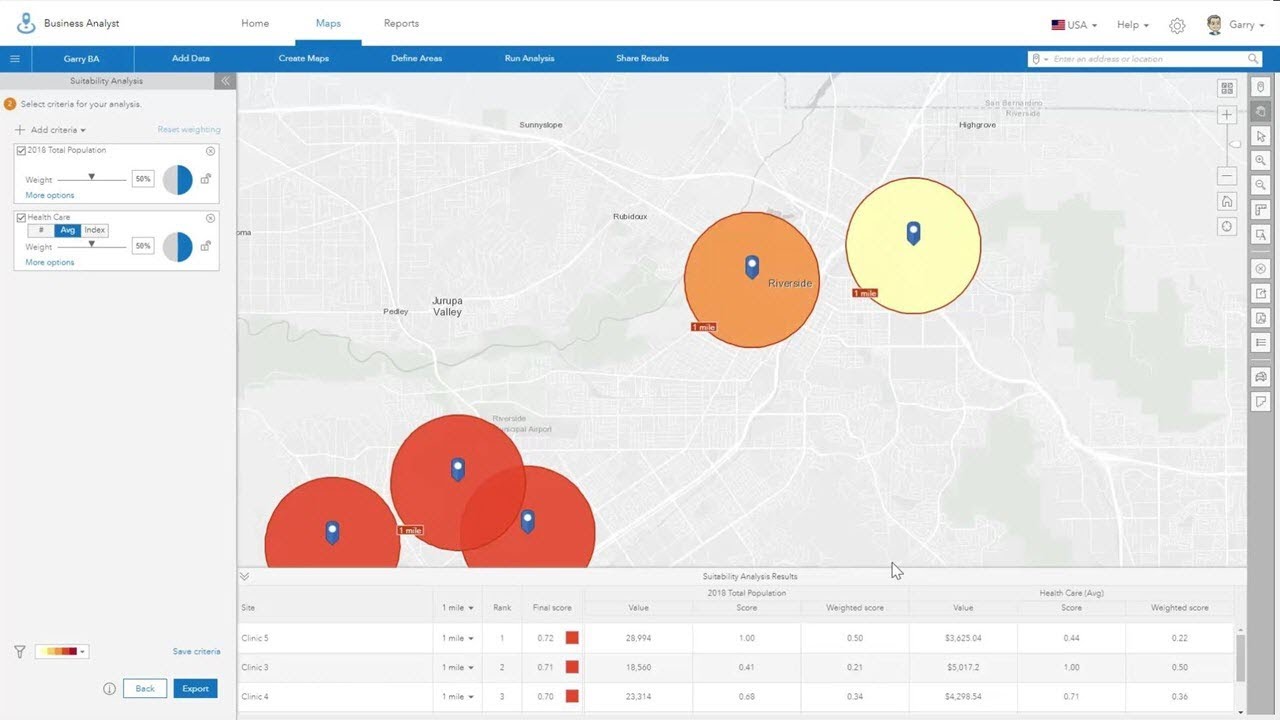Click the pin in the yellow circle
Image resolution: width=1280 pixels, height=720 pixels.
point(913,233)
